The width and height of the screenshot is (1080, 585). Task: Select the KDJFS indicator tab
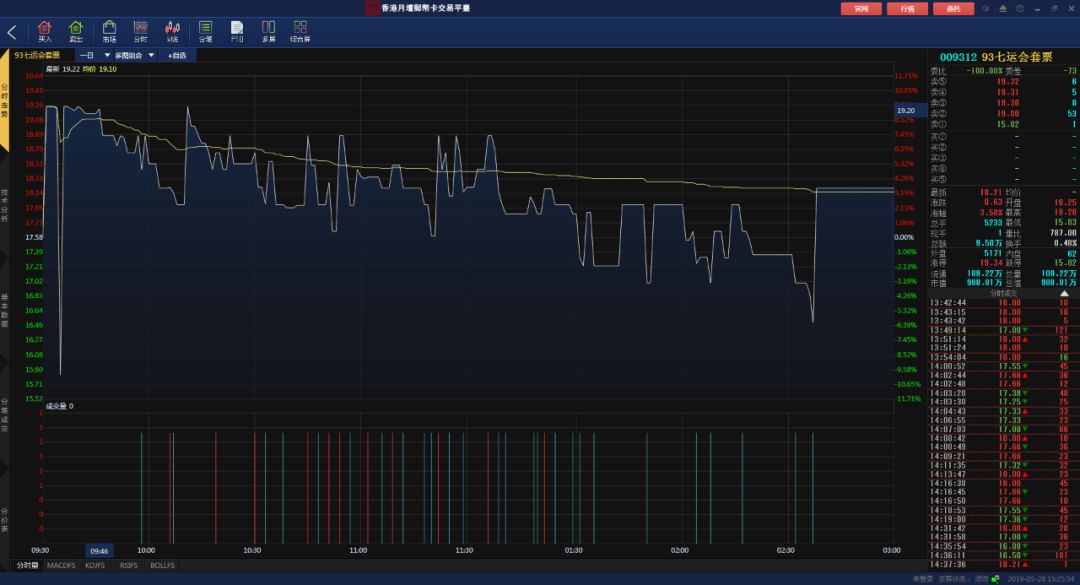pos(95,565)
